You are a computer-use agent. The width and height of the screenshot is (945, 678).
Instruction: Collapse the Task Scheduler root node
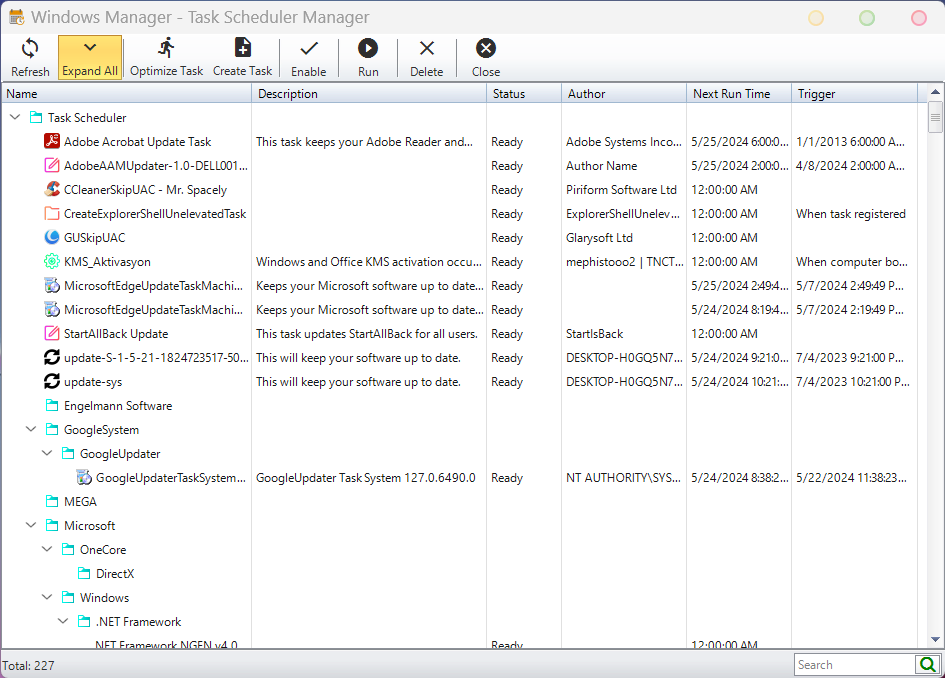(x=15, y=117)
